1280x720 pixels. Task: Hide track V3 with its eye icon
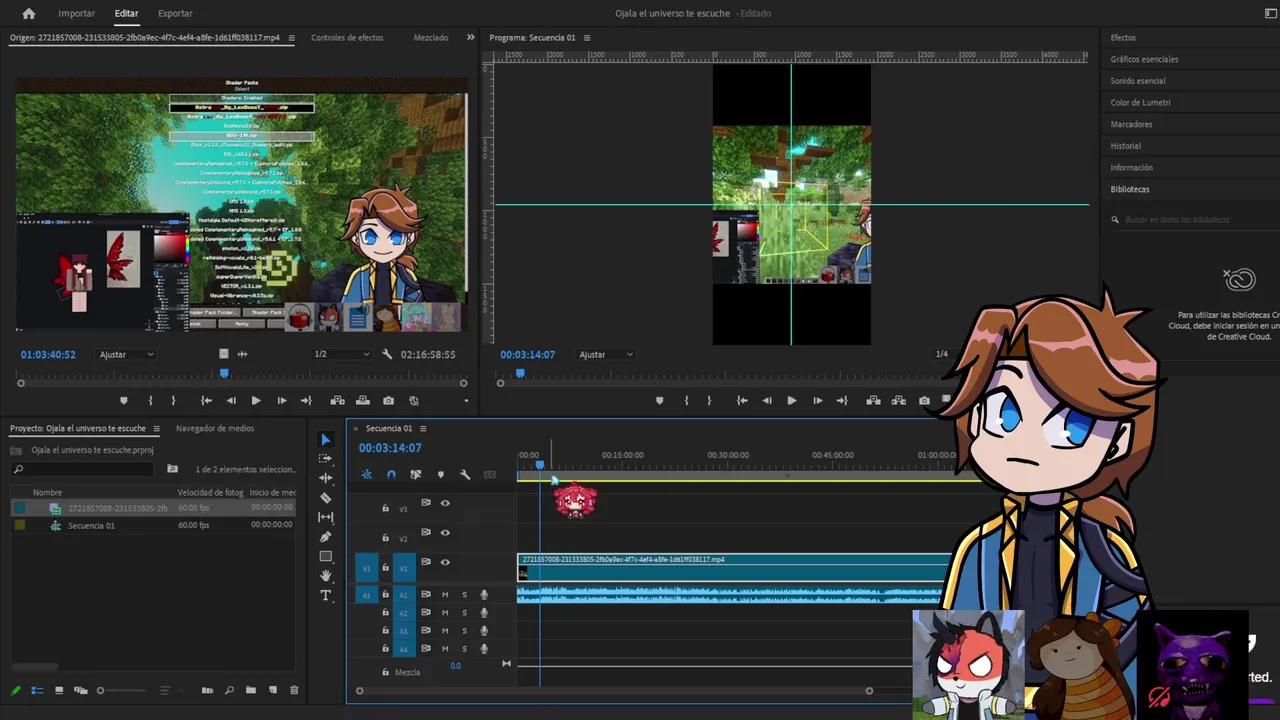(445, 503)
